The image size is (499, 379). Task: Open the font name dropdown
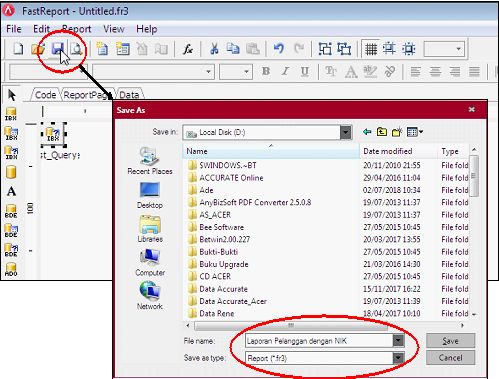click(208, 72)
